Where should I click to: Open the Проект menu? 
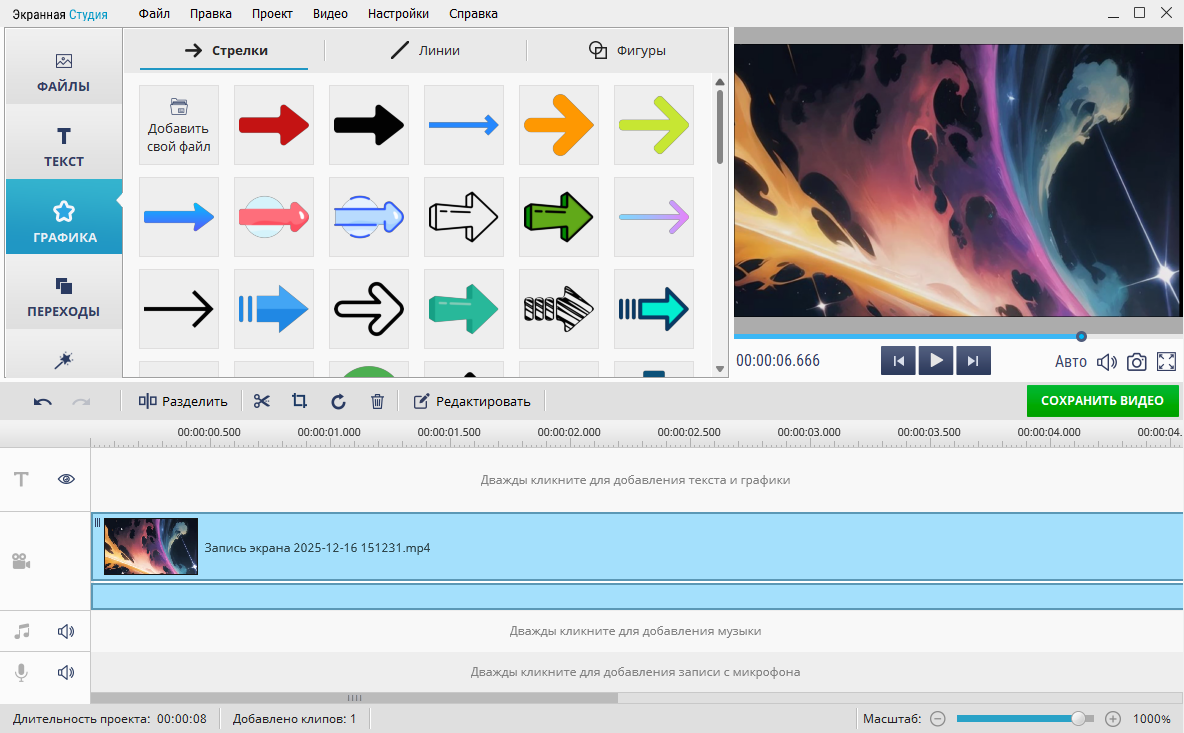tap(272, 14)
